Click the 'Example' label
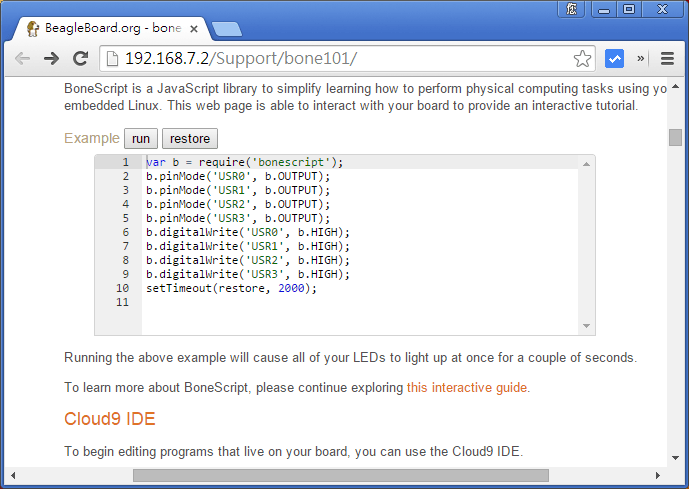The height and width of the screenshot is (489, 689). 92,138
